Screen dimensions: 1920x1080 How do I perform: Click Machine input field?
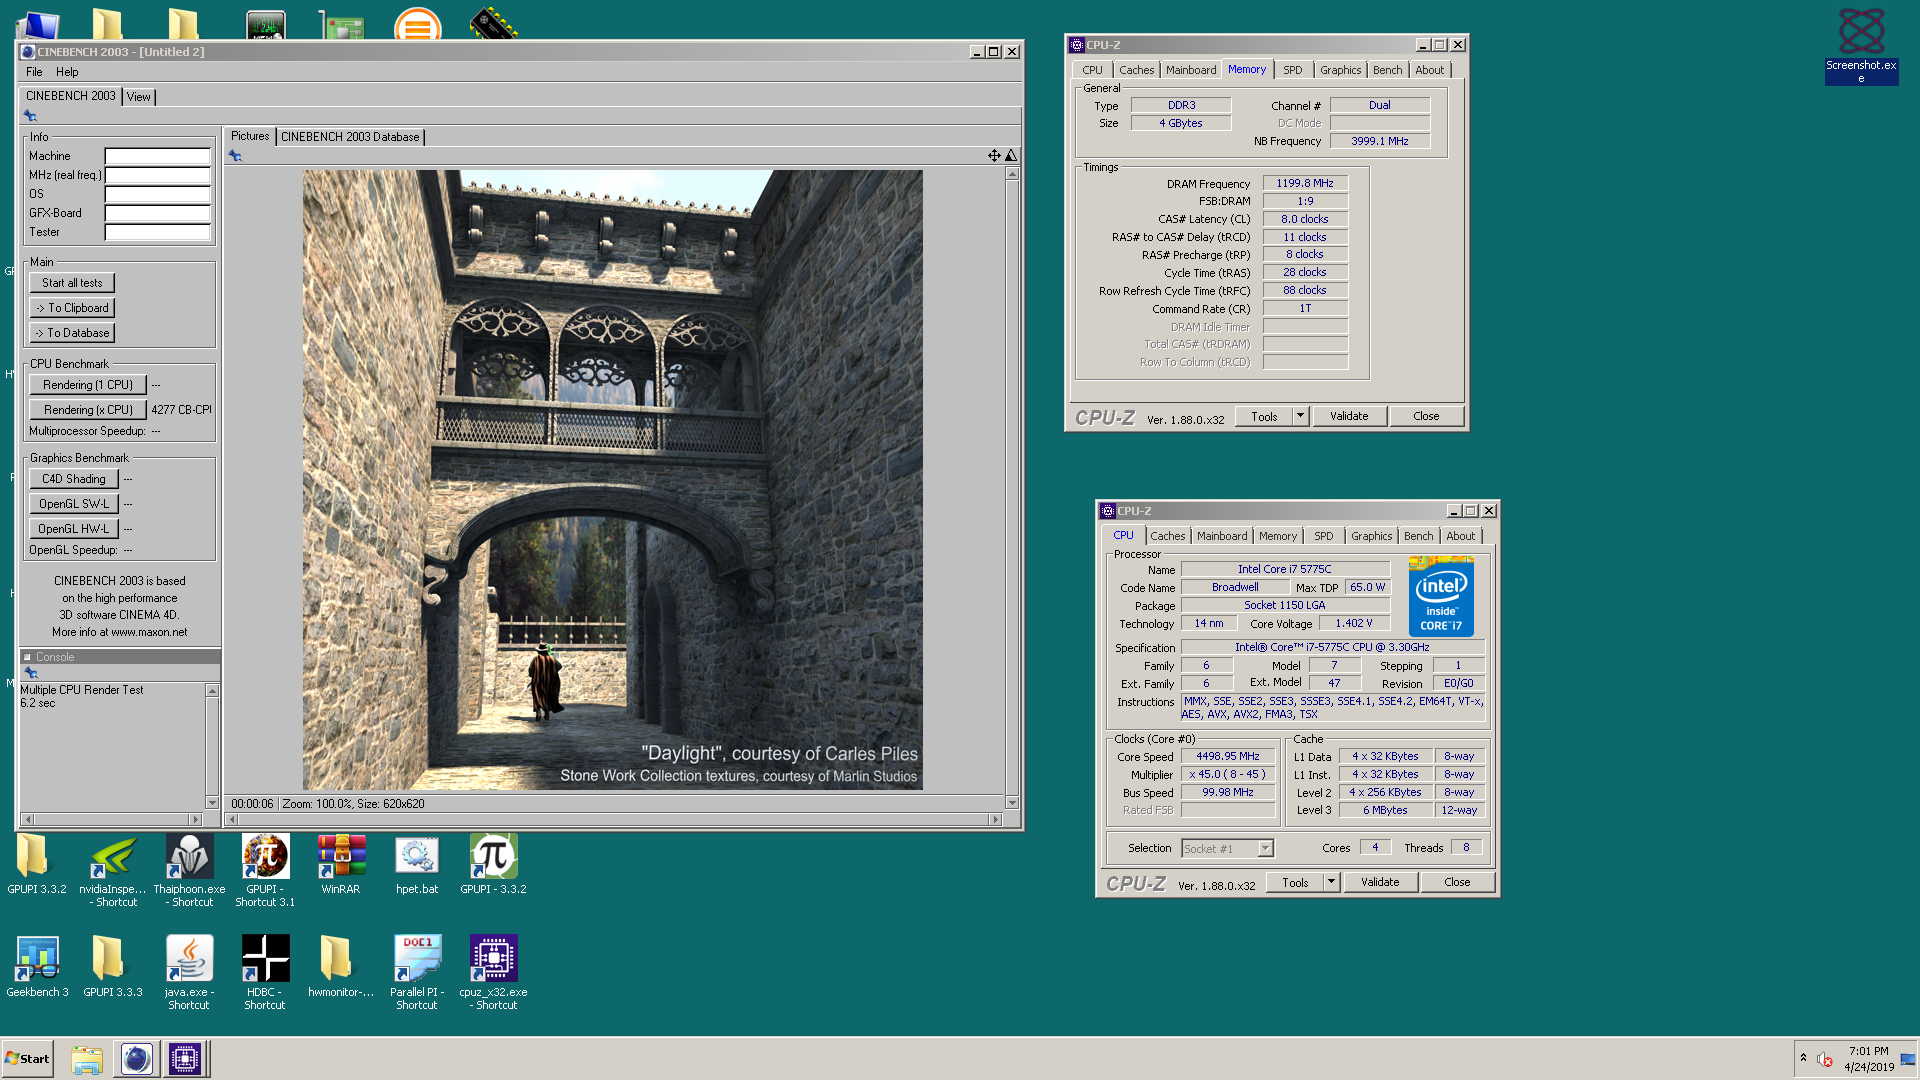(158, 156)
